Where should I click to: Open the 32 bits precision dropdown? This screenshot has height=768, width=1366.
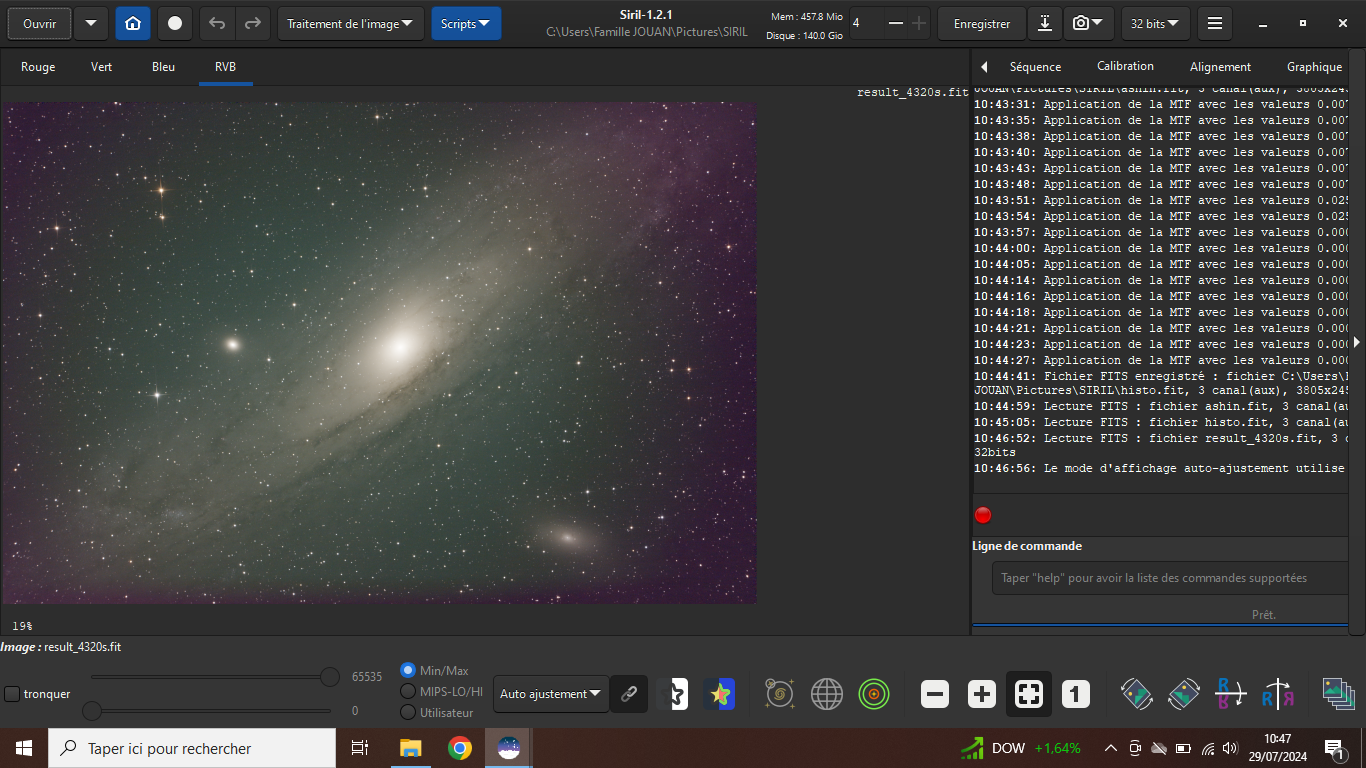click(x=1155, y=23)
